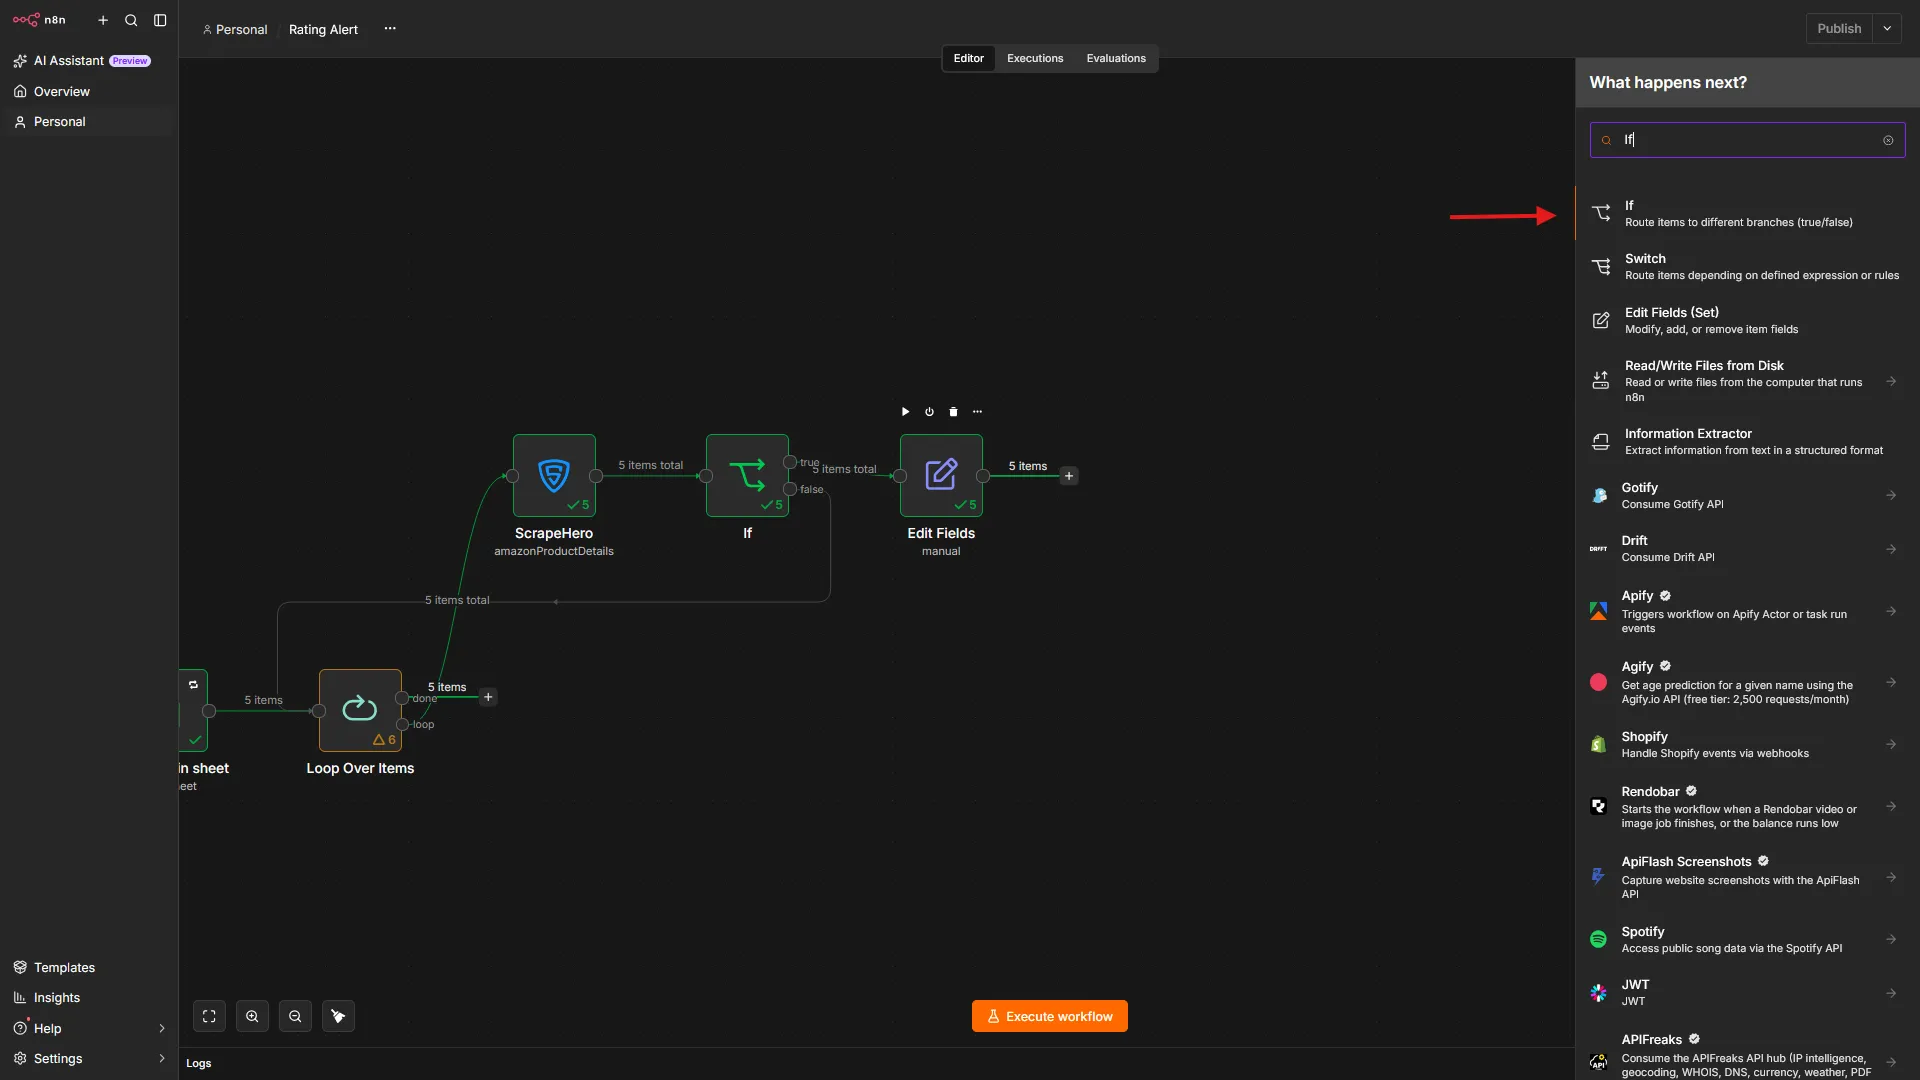Select the If node on canvas
The height and width of the screenshot is (1080, 1920).
(x=747, y=475)
